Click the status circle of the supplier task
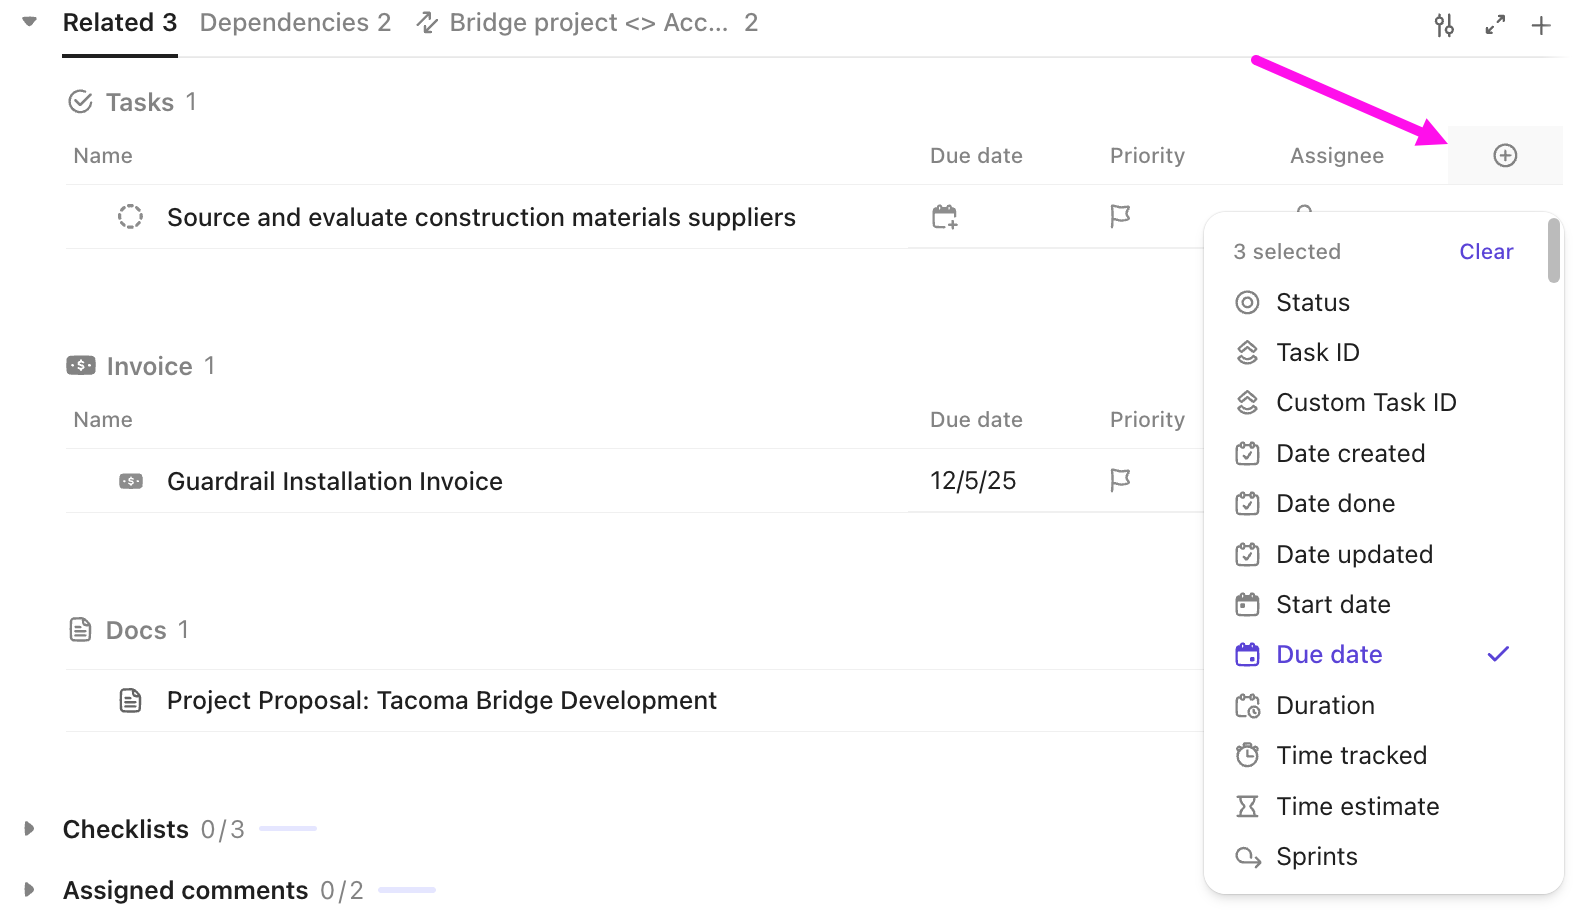 click(x=130, y=217)
